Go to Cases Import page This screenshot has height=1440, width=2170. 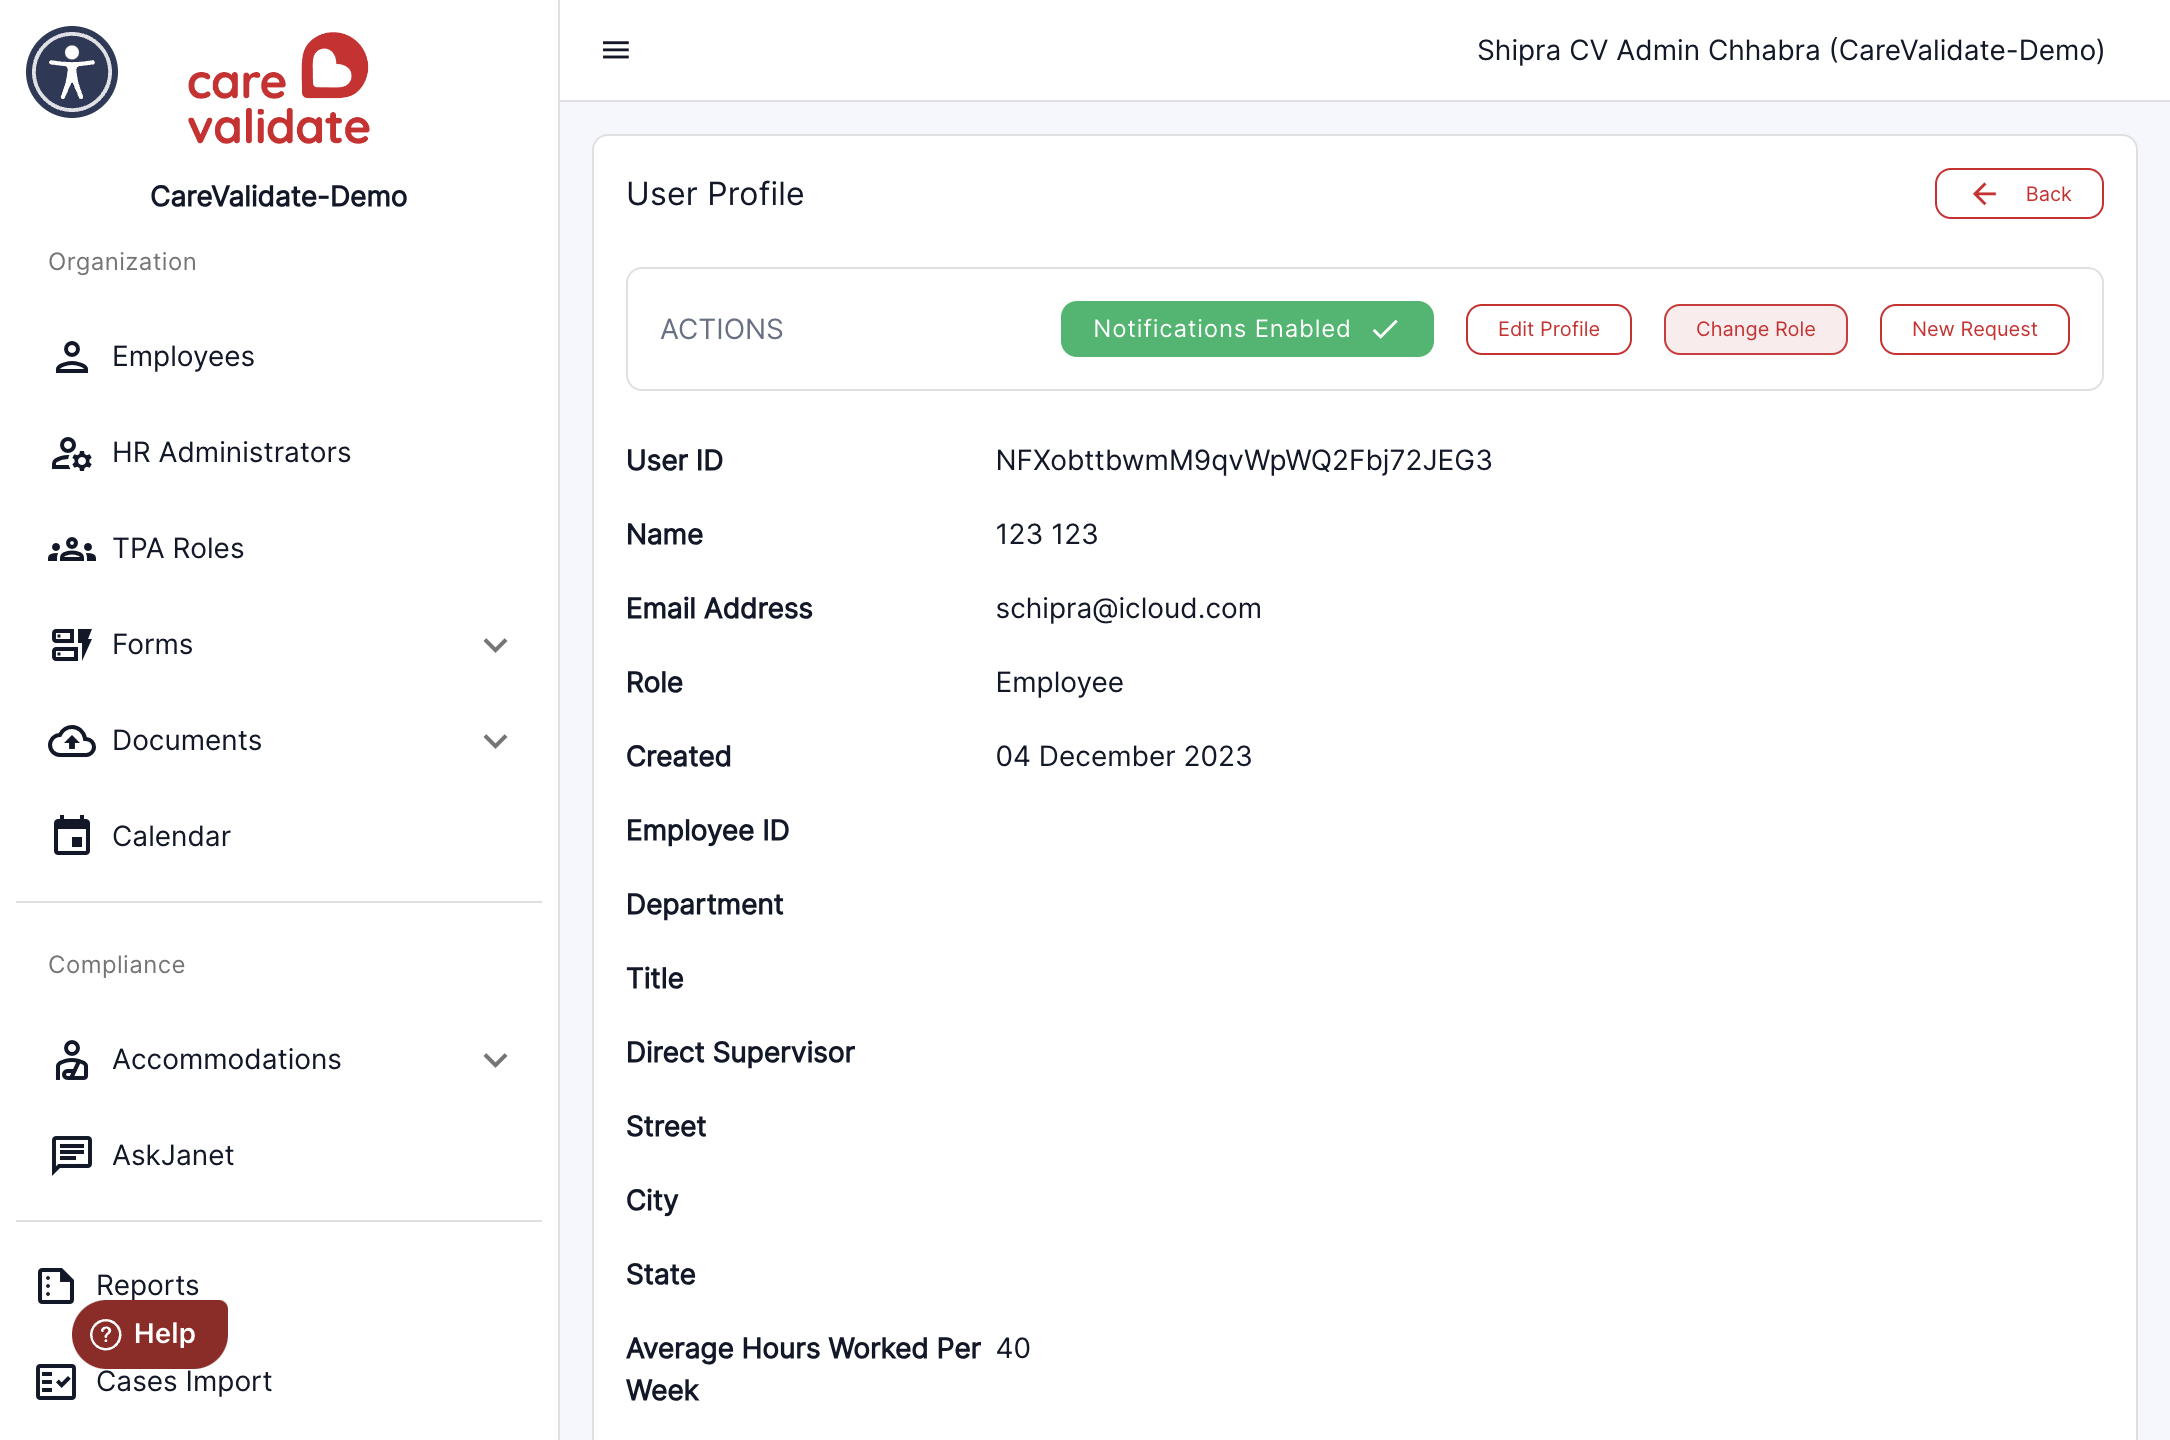[184, 1382]
